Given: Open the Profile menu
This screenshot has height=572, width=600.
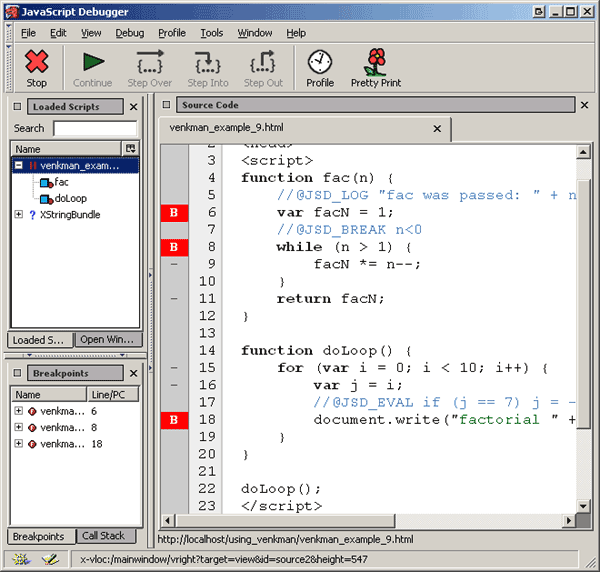Looking at the screenshot, I should point(172,33).
